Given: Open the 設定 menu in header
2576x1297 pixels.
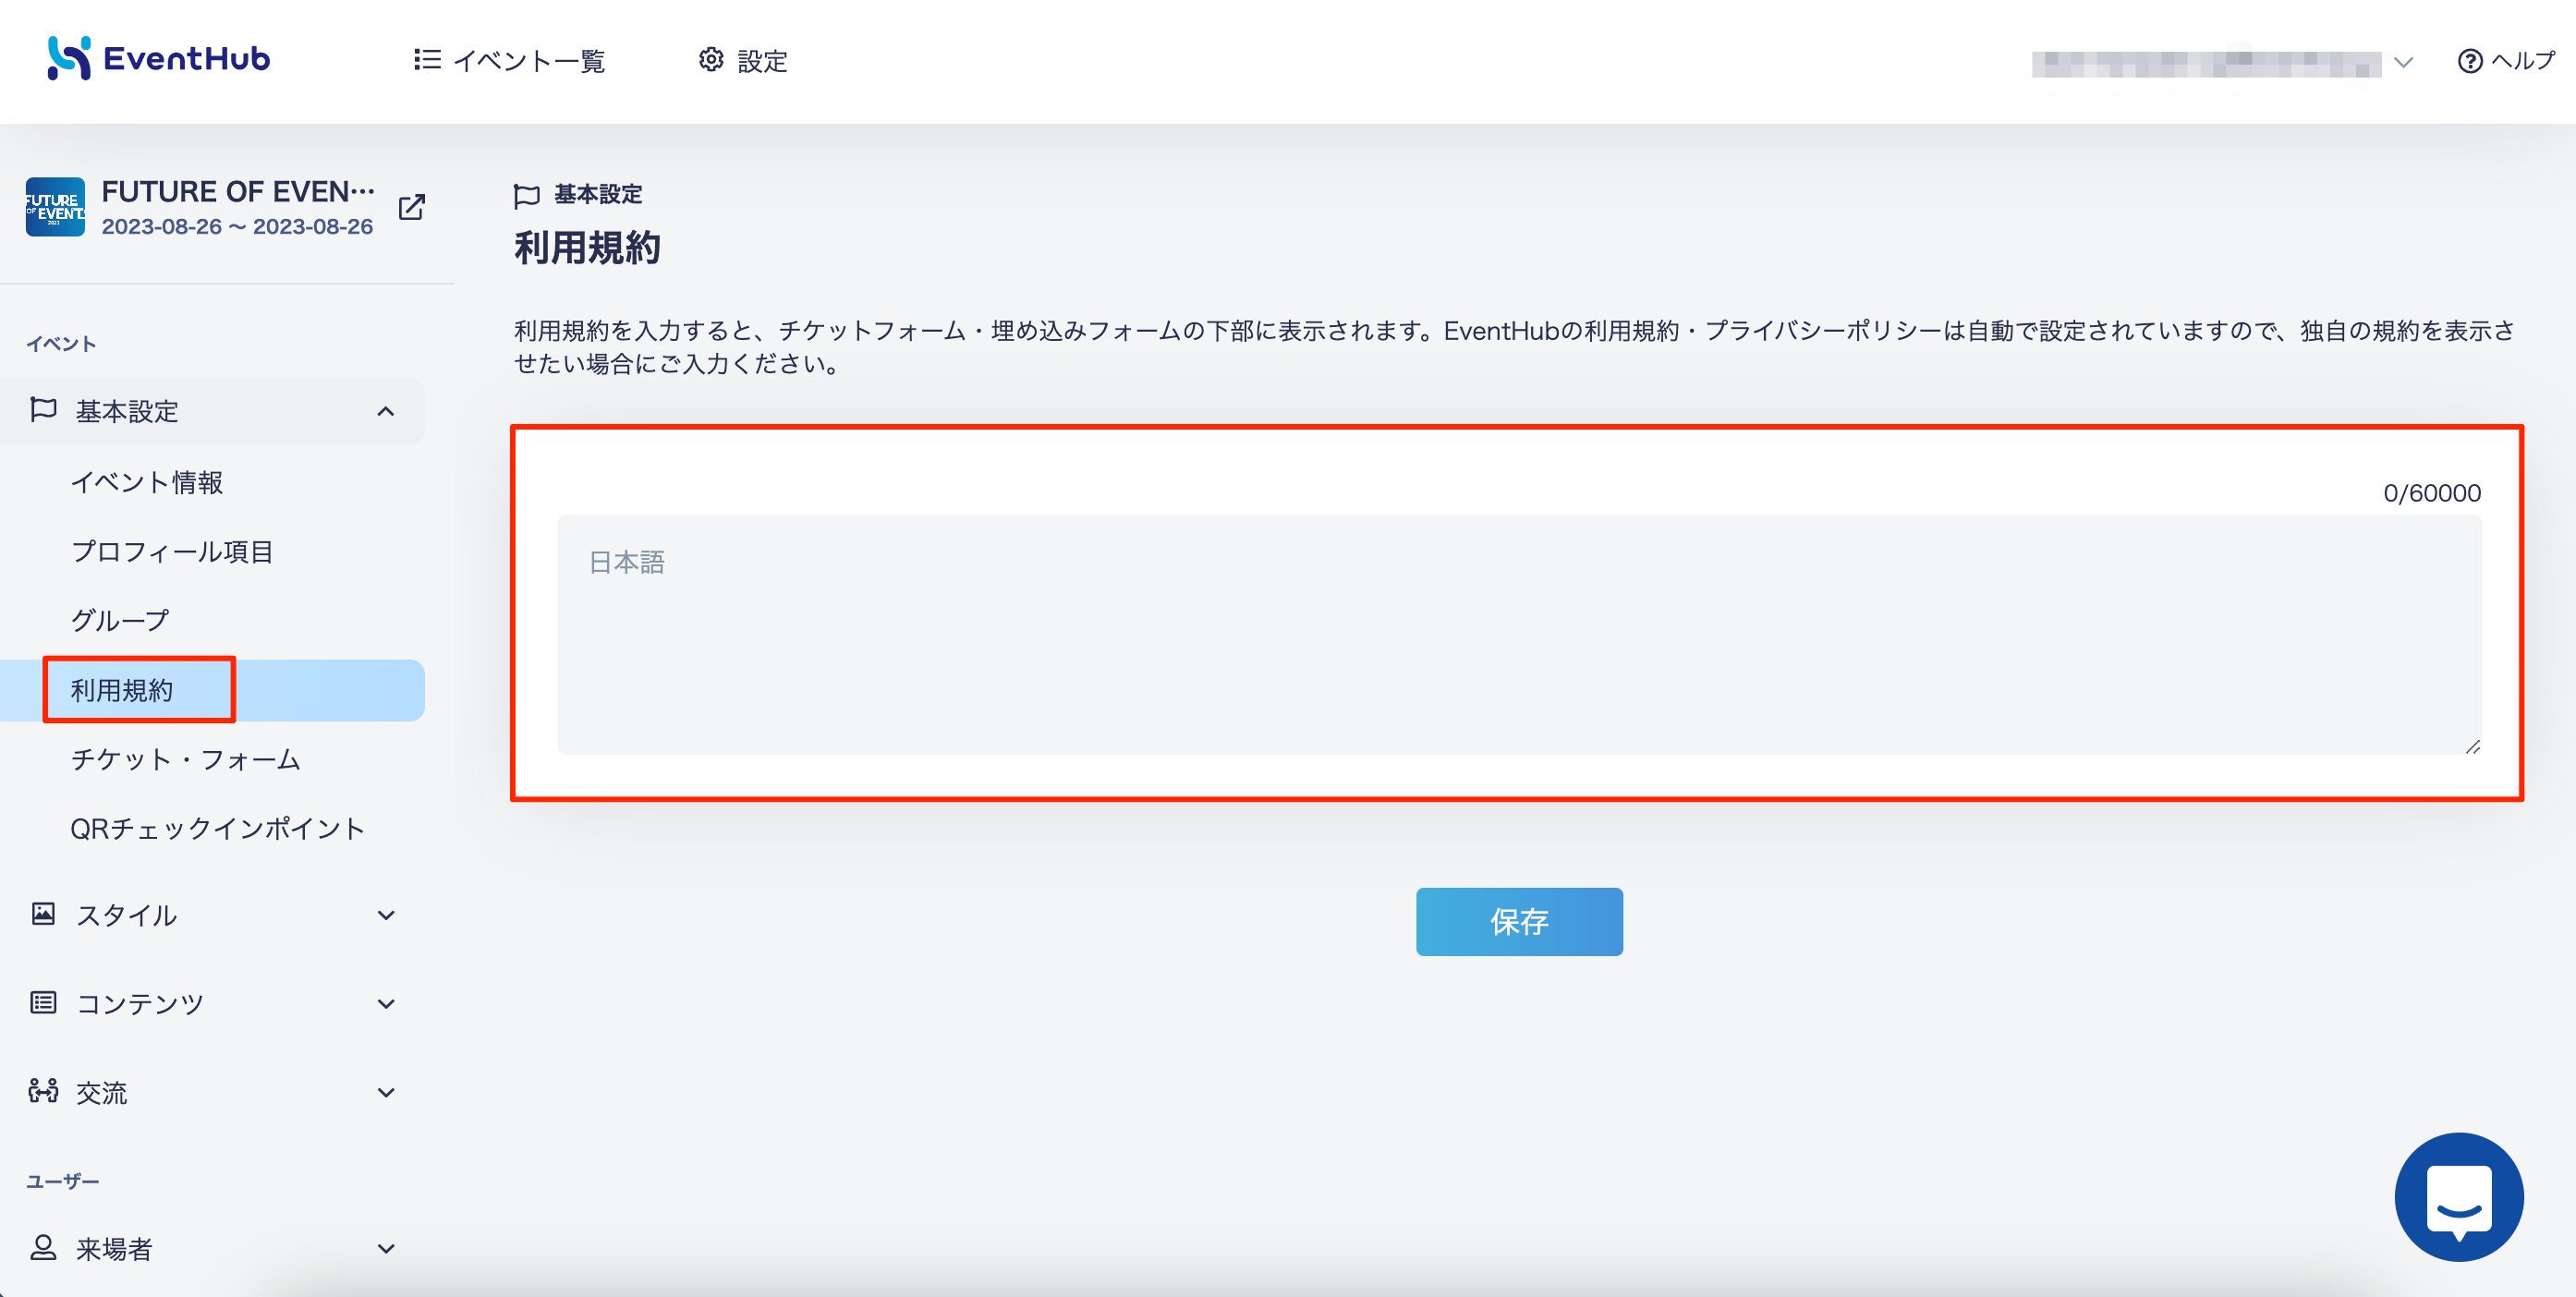Looking at the screenshot, I should (x=743, y=61).
